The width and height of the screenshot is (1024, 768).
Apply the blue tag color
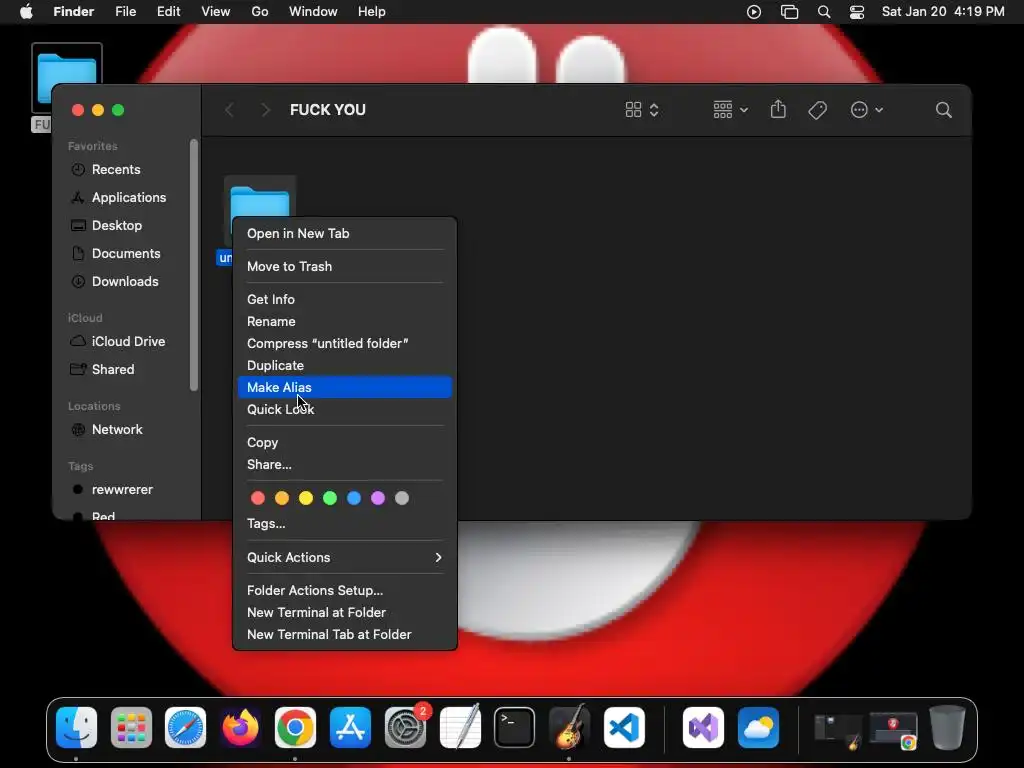[354, 498]
